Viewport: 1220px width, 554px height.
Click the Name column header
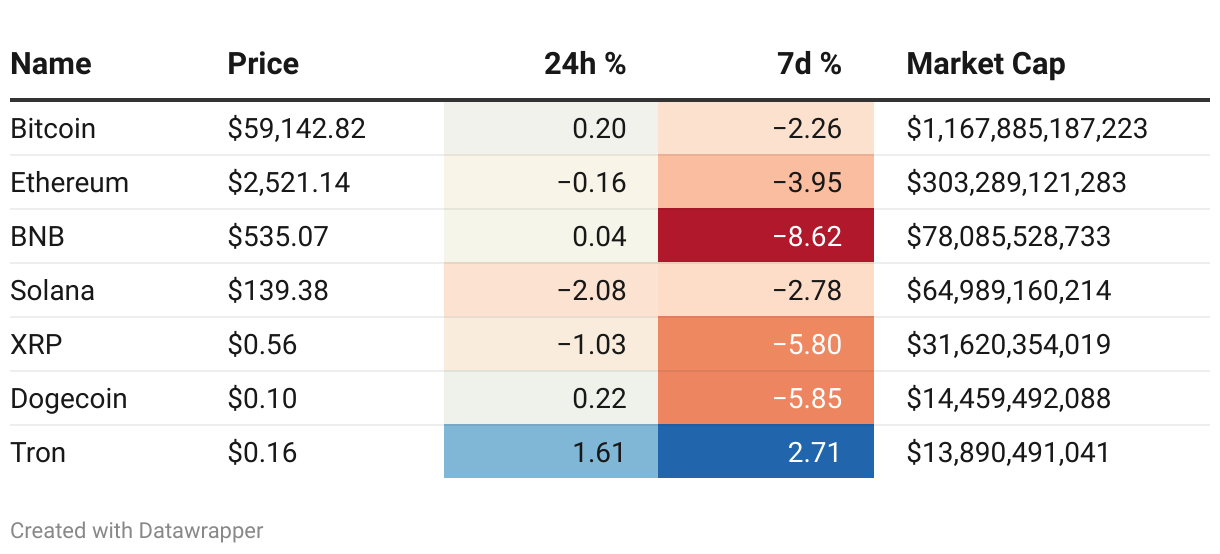(x=51, y=64)
